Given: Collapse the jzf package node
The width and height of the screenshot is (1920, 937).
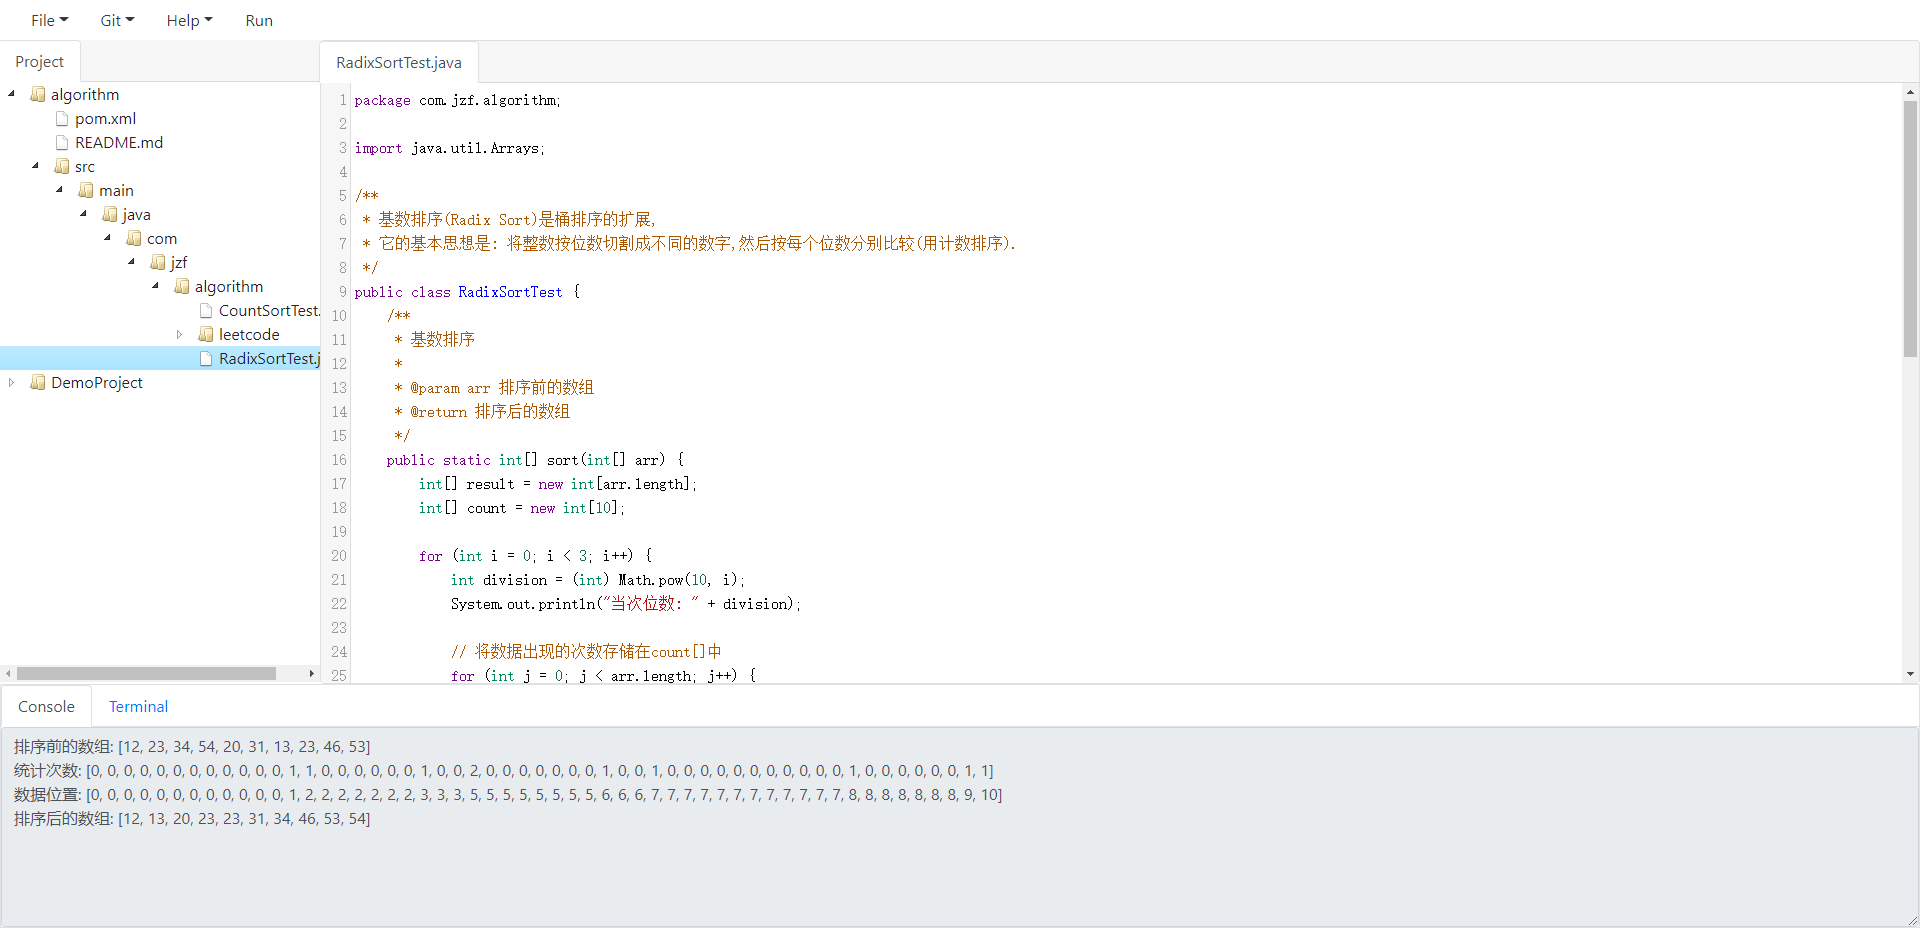Looking at the screenshot, I should pyautogui.click(x=132, y=262).
